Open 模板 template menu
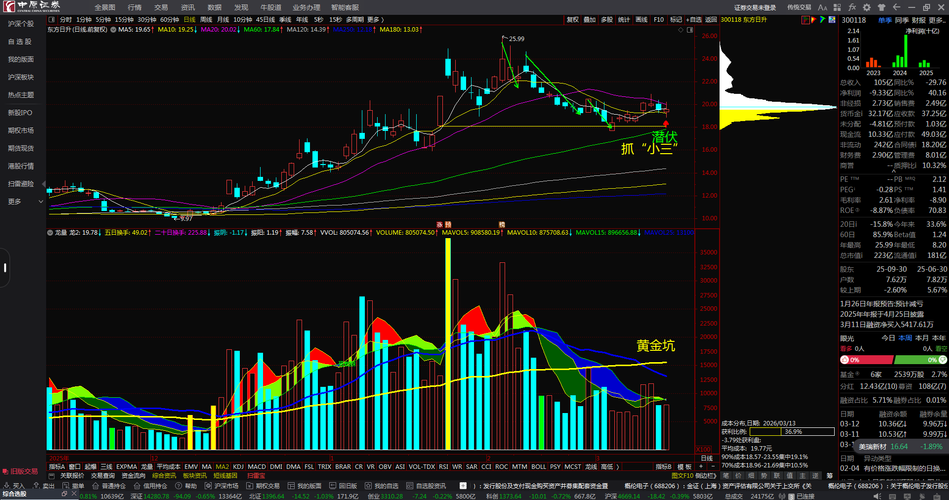Viewport: 949px width, 500px height. click(x=684, y=467)
